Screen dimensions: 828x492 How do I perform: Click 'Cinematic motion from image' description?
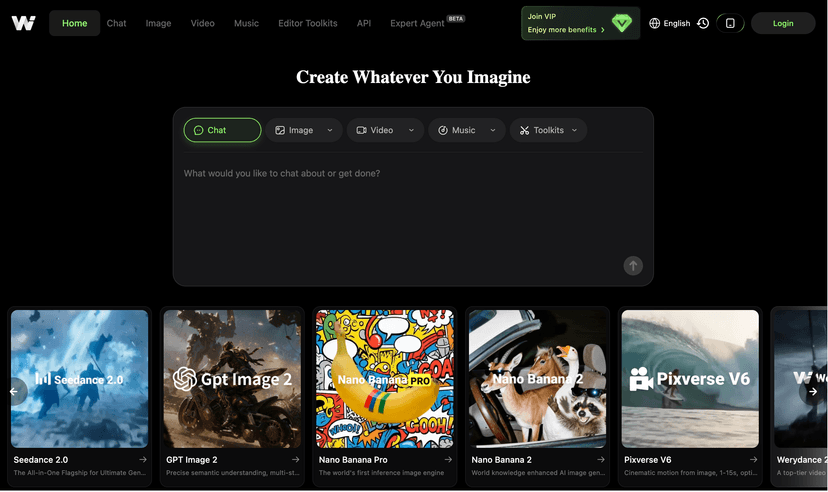coord(691,473)
